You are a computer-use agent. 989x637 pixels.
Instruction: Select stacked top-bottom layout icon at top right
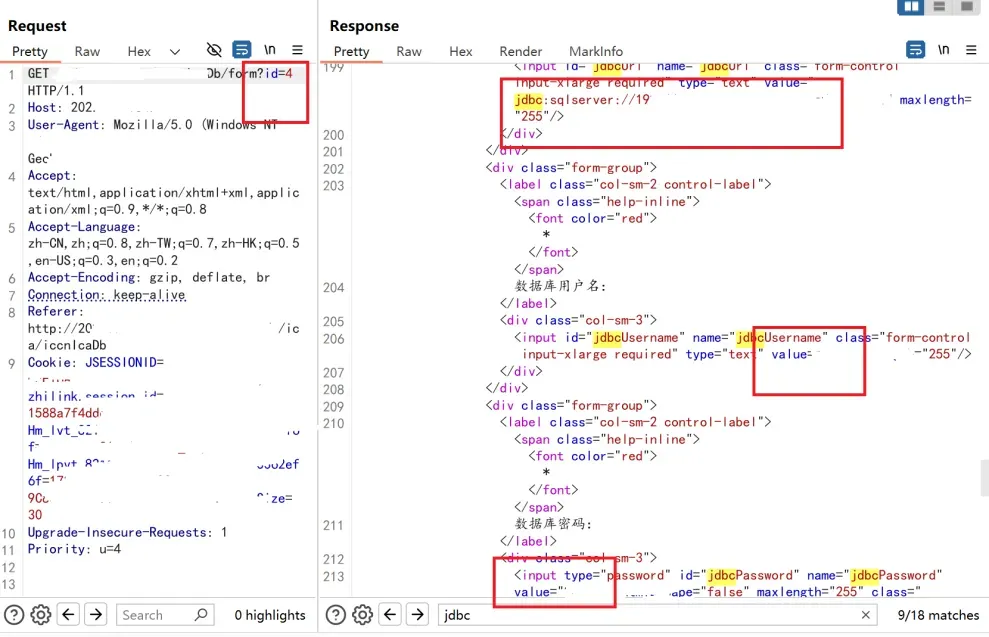click(x=939, y=7)
